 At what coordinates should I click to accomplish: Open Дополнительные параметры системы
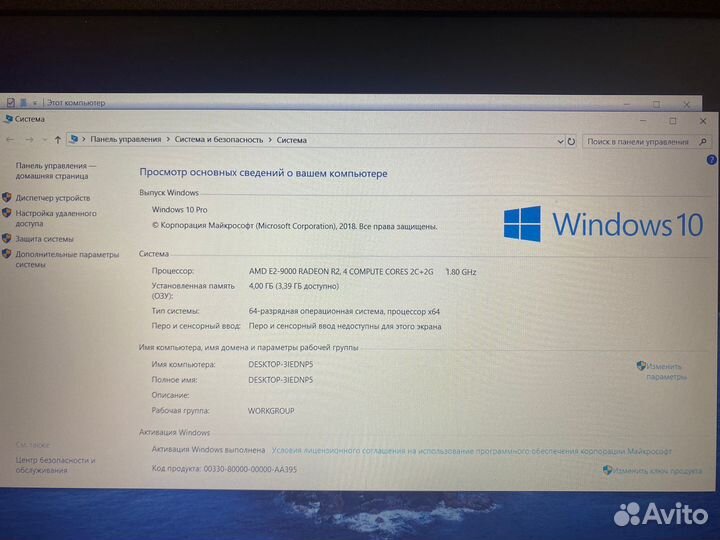pyautogui.click(x=67, y=259)
